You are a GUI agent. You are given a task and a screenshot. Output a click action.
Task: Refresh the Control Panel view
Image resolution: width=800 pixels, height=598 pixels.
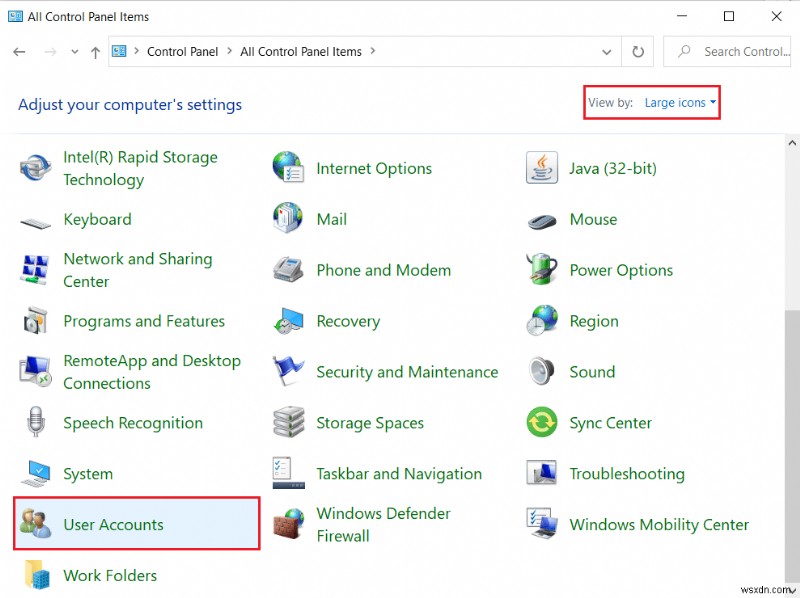[x=638, y=51]
